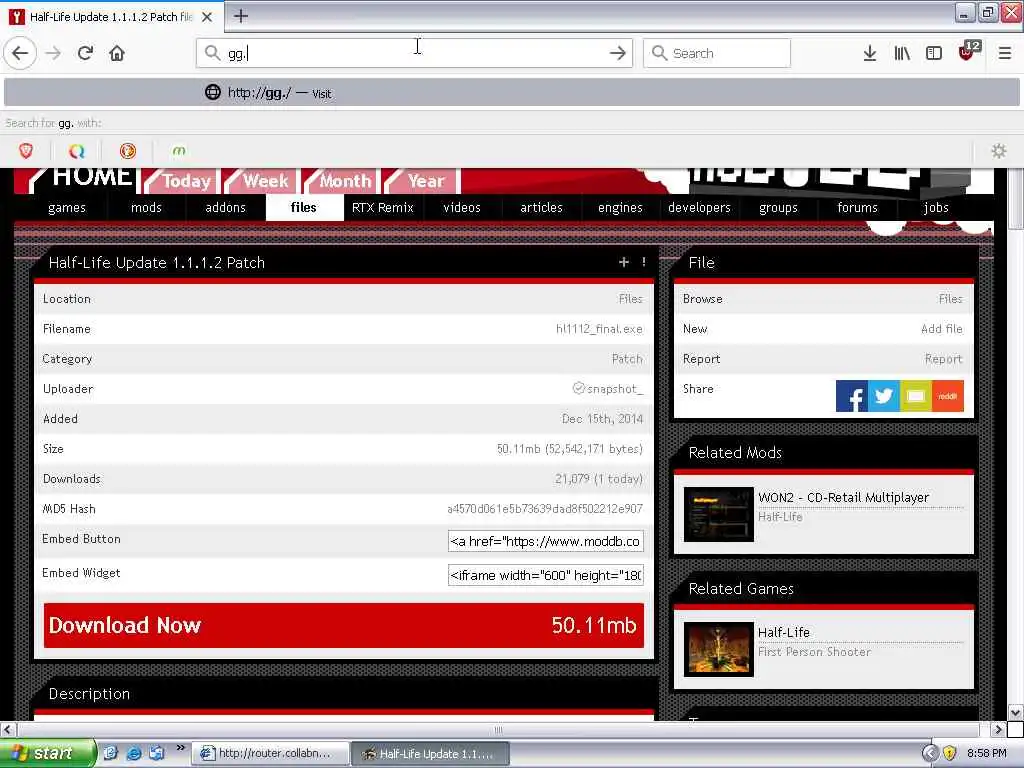Viewport: 1024px width, 768px height.
Task: Visit the http://gg./ suggestion
Action: [511, 93]
